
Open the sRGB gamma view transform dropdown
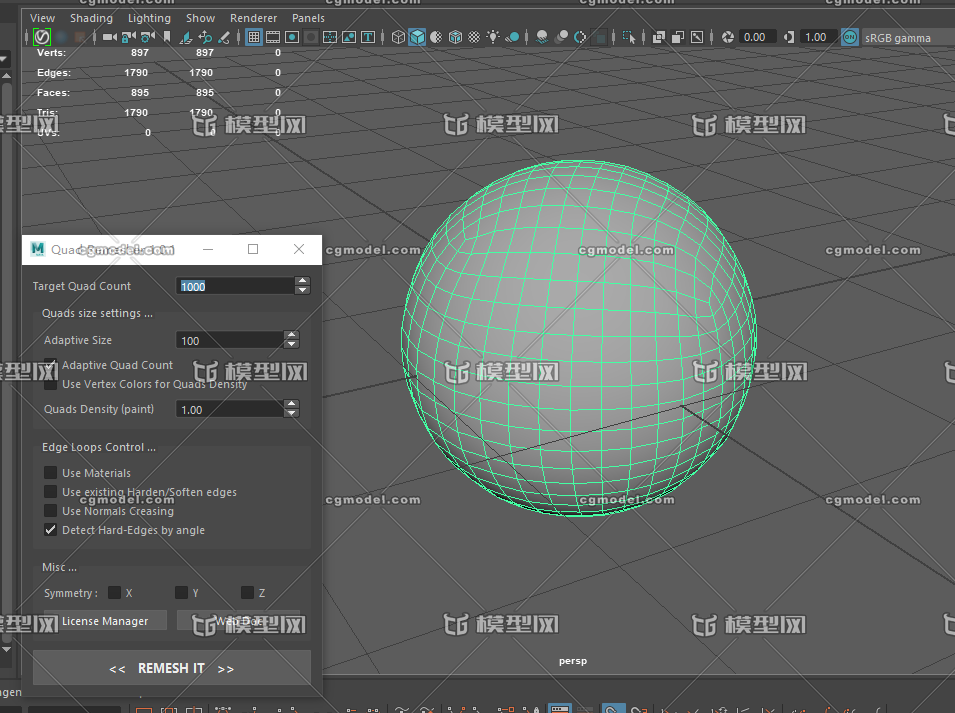point(898,38)
